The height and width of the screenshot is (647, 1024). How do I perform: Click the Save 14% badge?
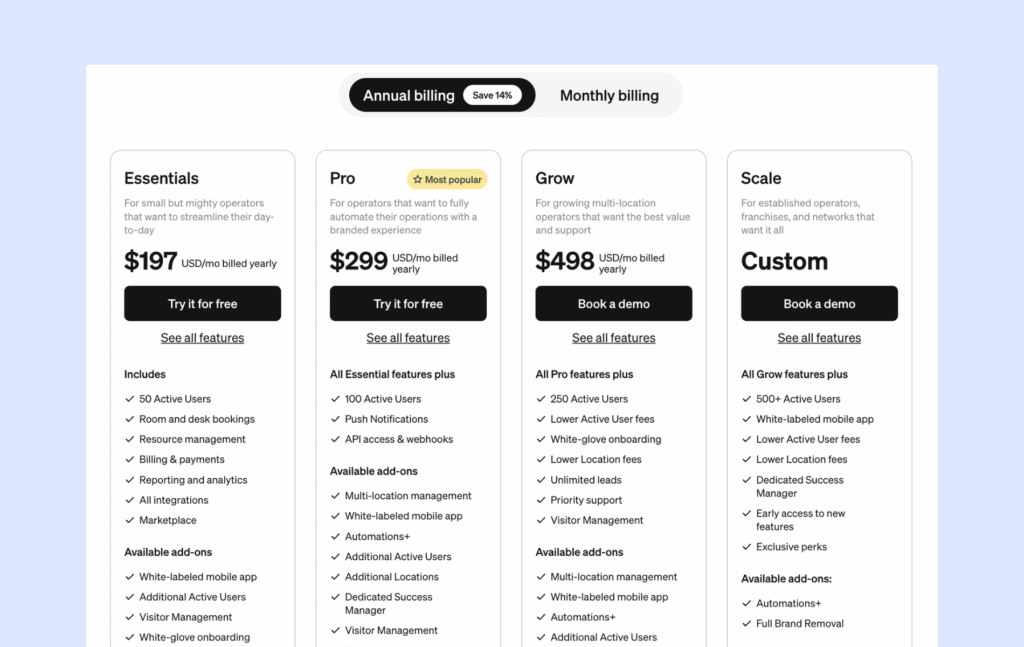pyautogui.click(x=493, y=94)
